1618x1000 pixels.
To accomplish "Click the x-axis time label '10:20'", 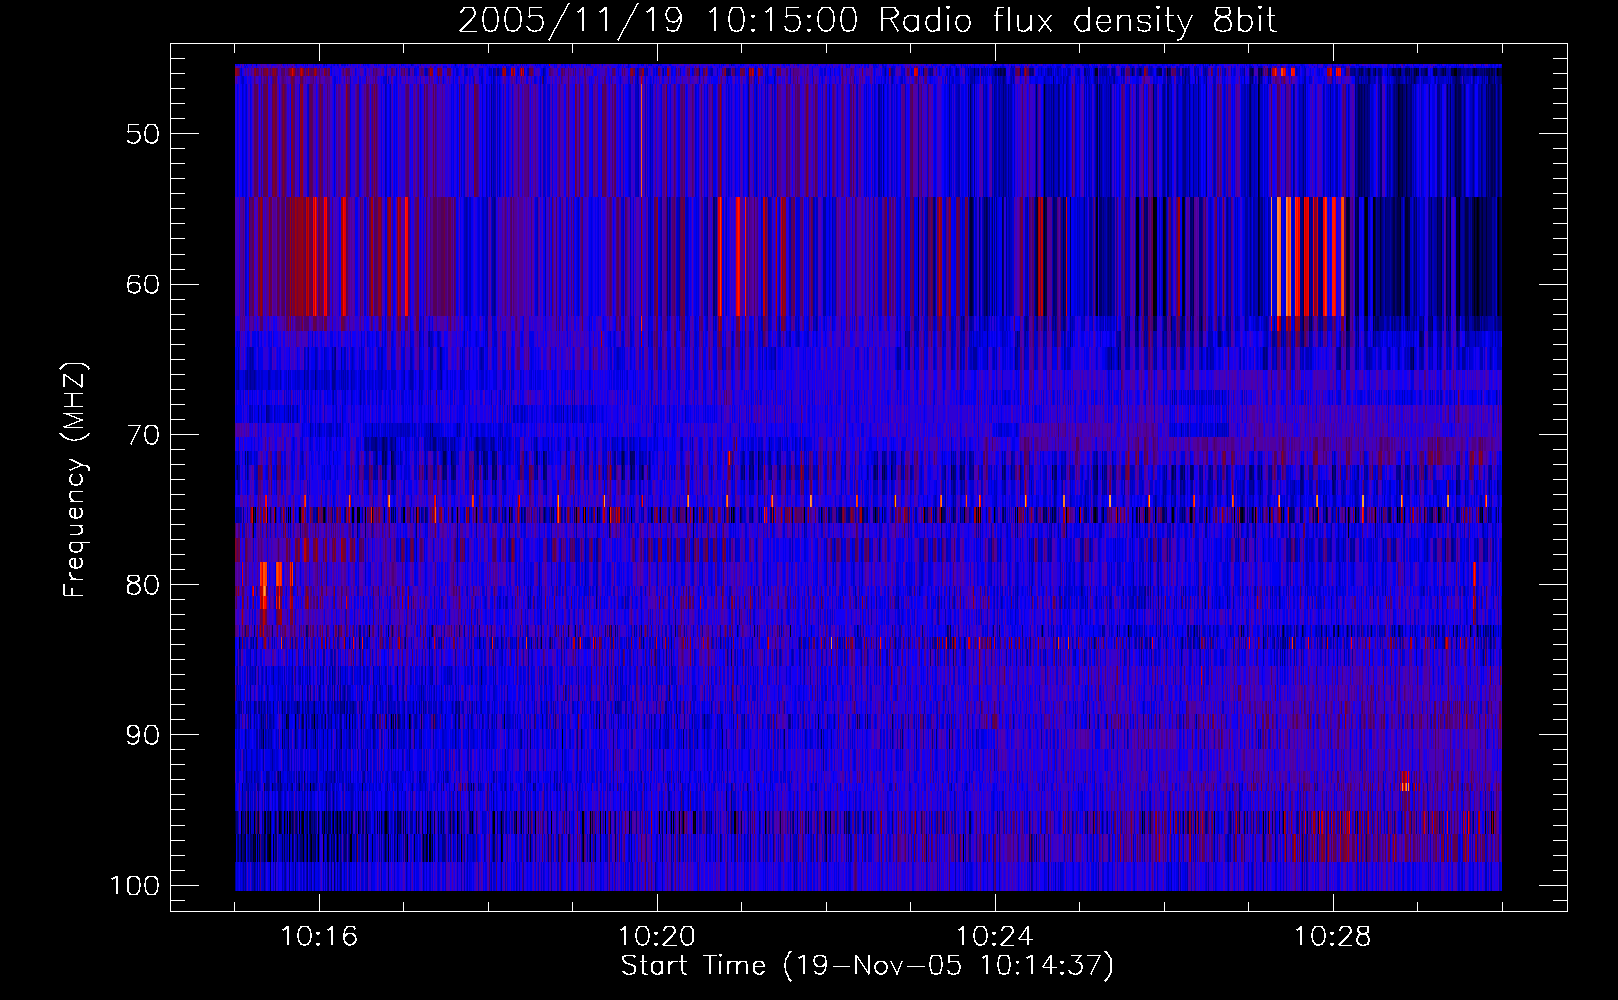I will point(657,937).
